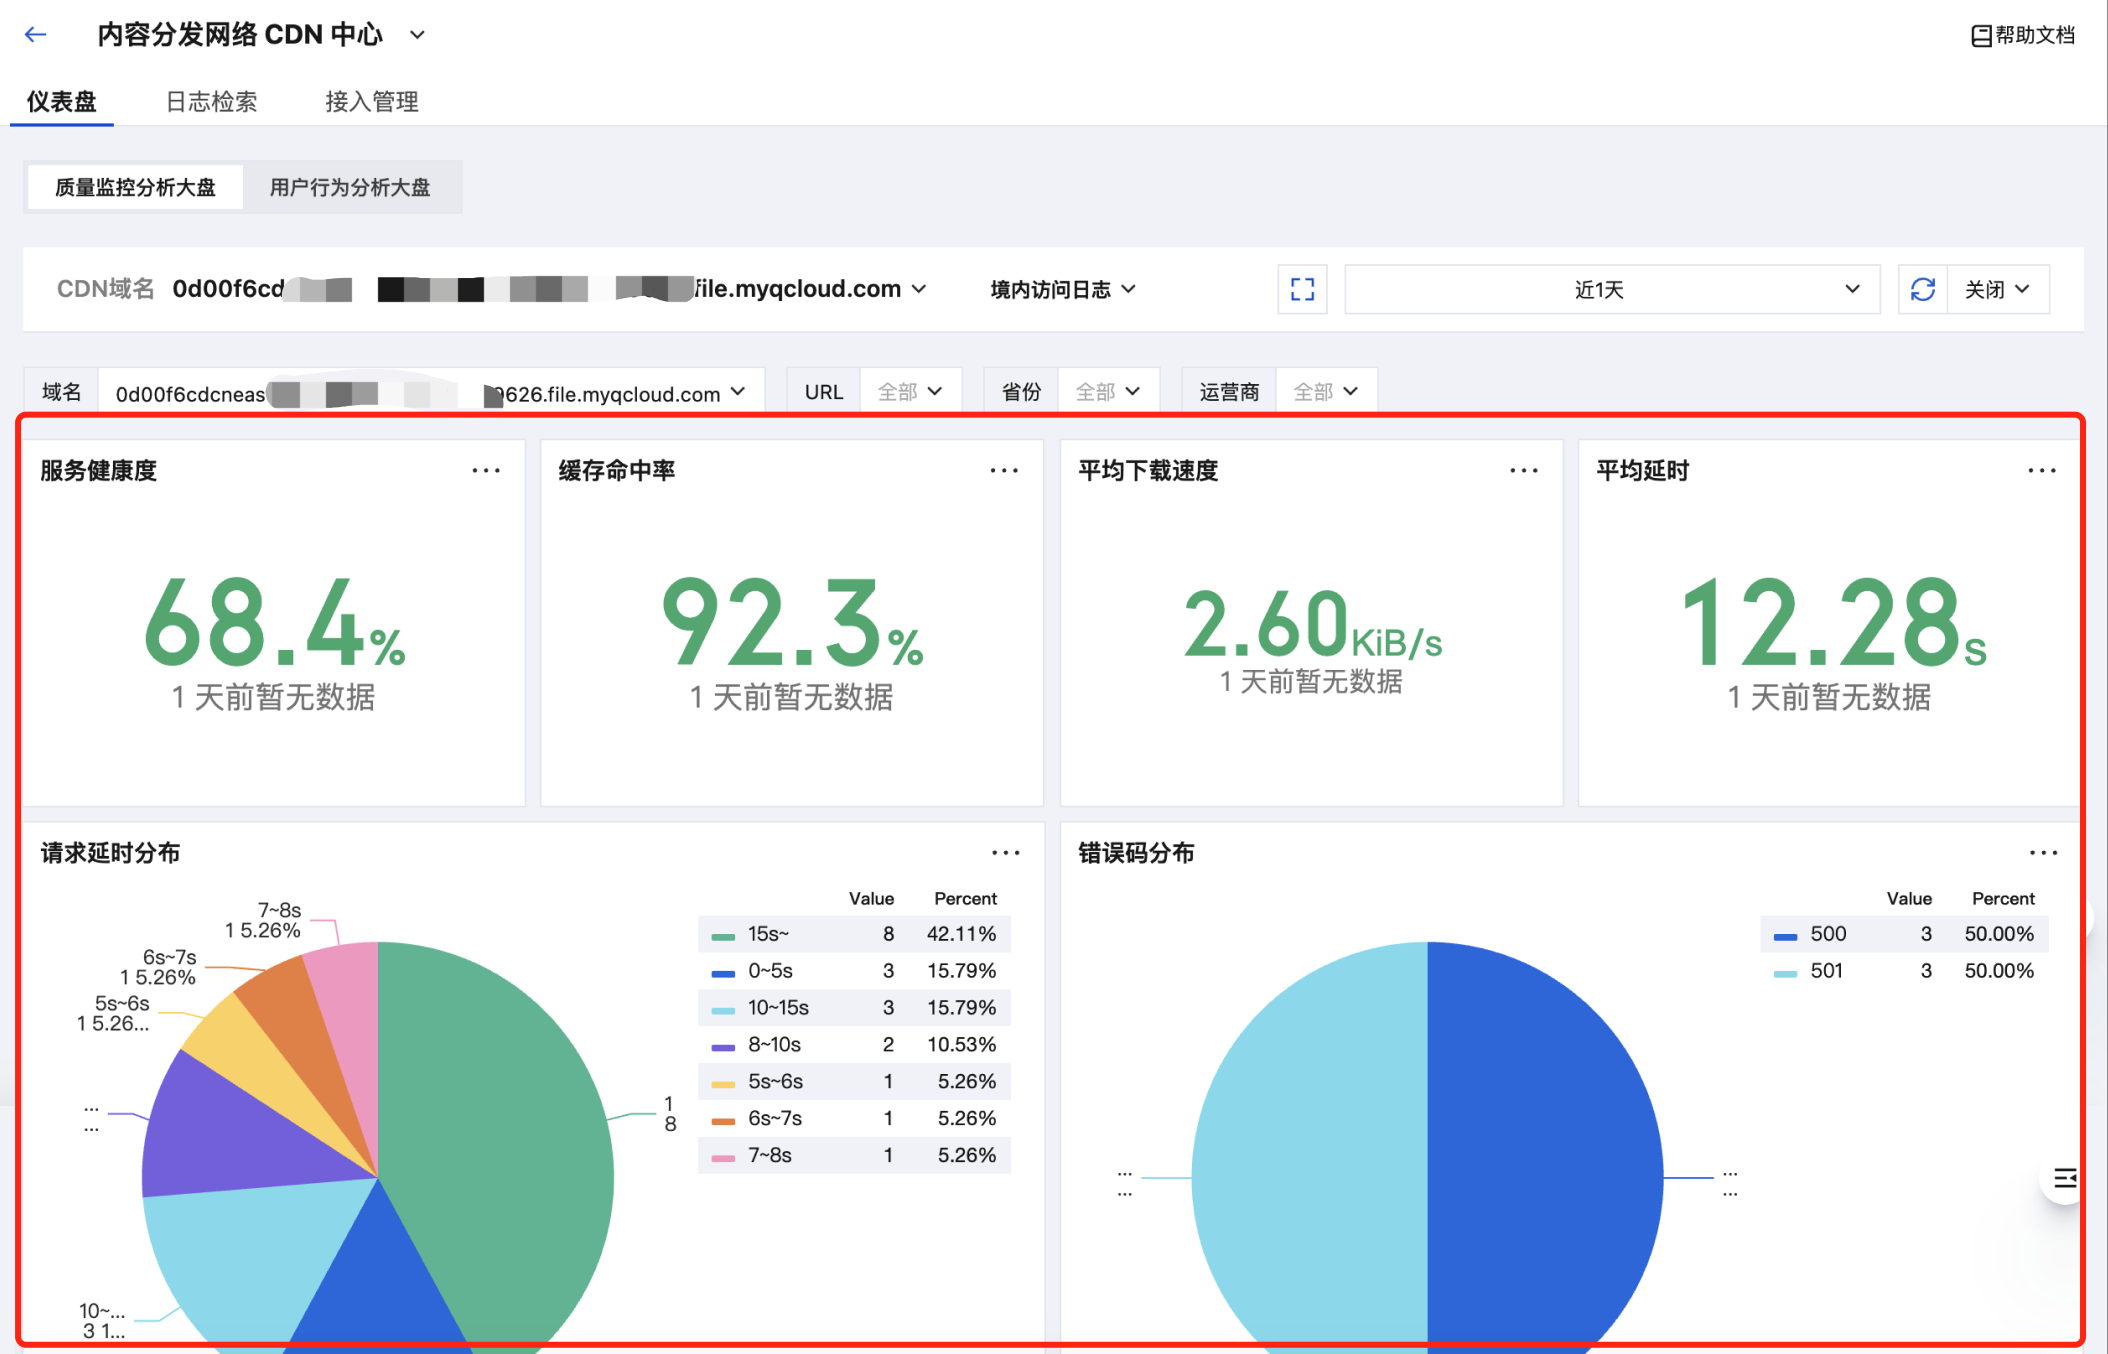
Task: Expand the 近1天 time range dropdown
Action: pyautogui.click(x=1612, y=290)
